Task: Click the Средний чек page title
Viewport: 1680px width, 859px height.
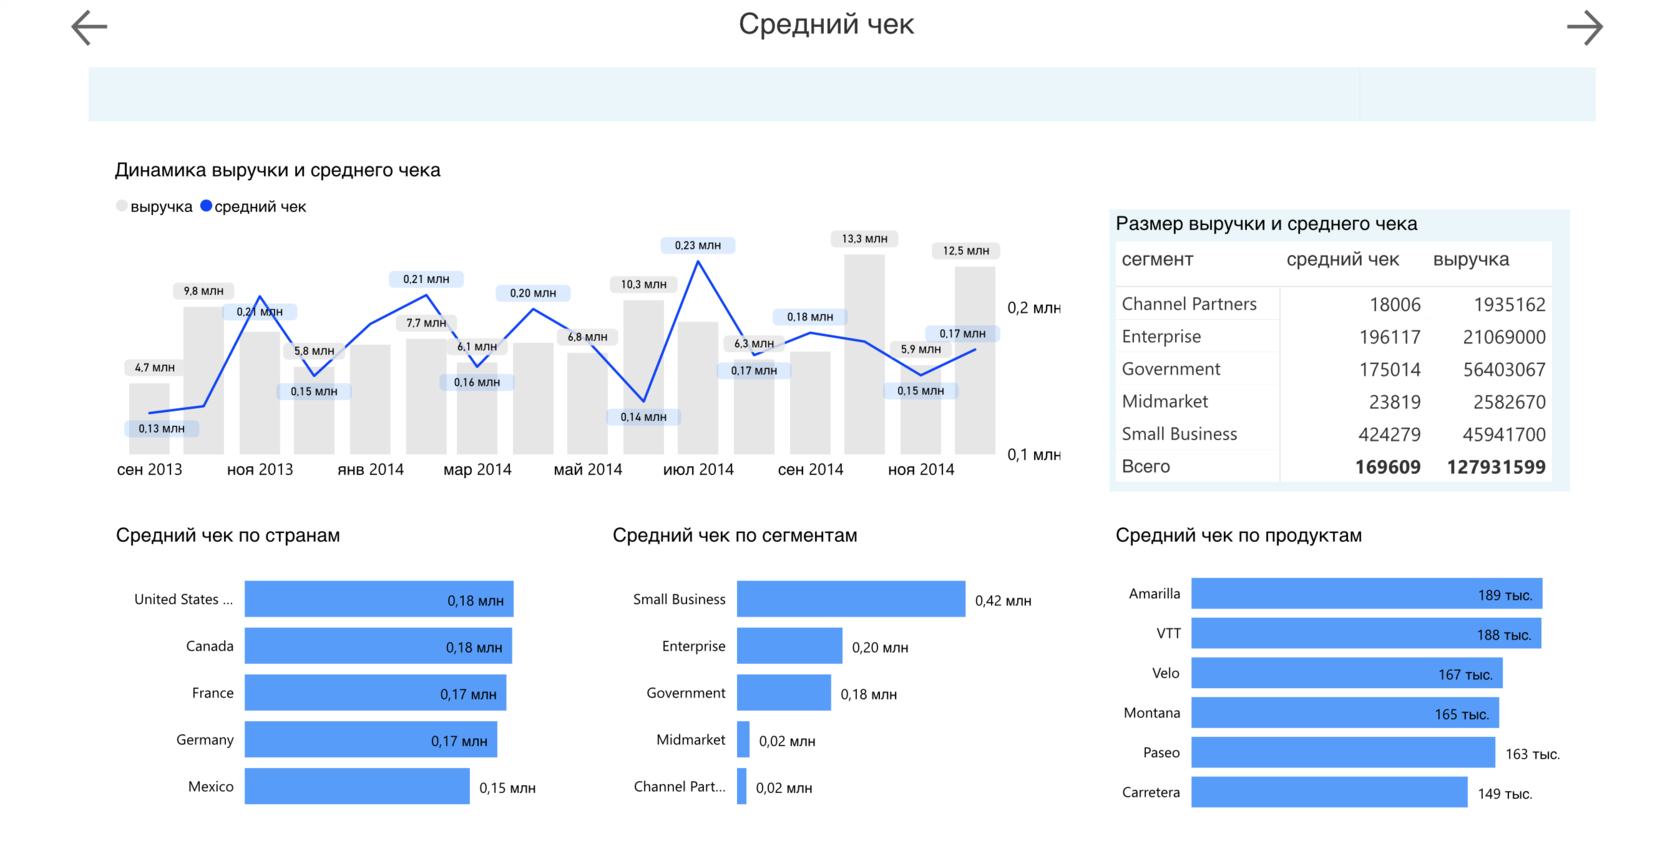Action: click(x=826, y=24)
